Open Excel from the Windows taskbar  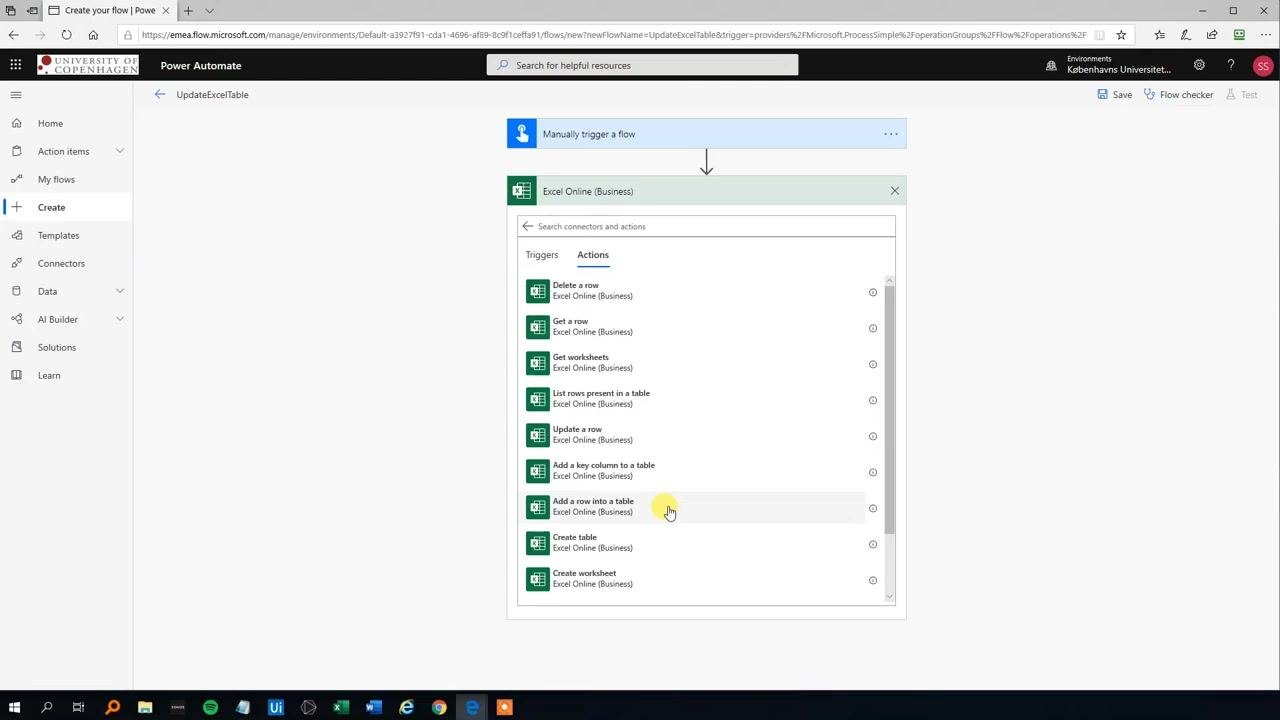point(341,707)
